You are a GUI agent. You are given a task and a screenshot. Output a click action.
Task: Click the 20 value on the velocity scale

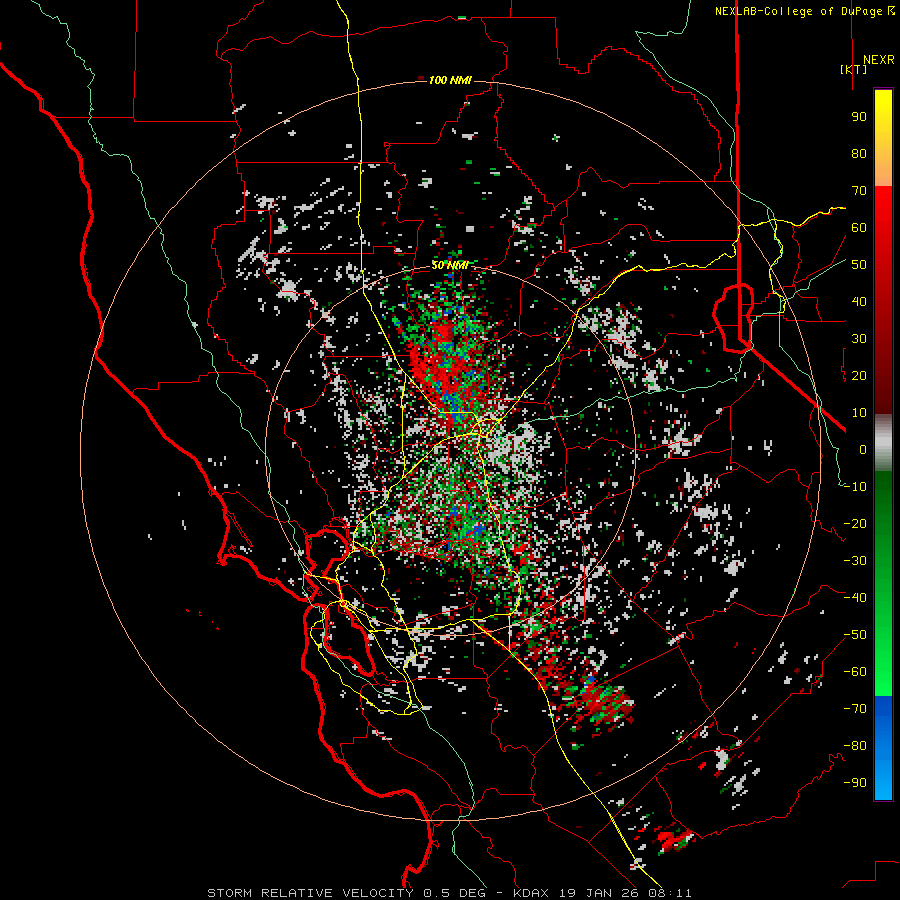[859, 375]
